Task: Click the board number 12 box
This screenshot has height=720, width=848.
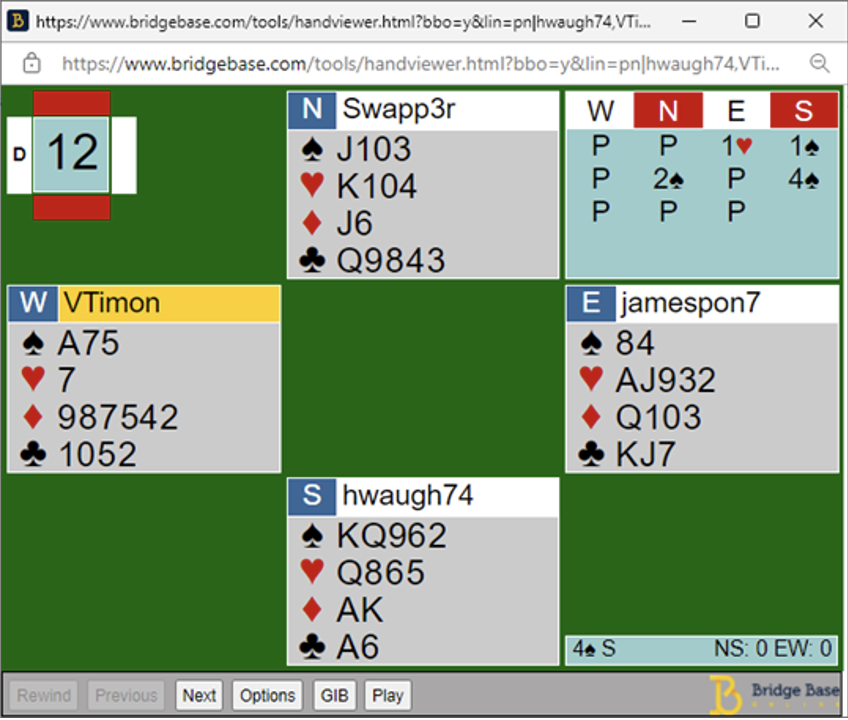Action: tap(71, 155)
